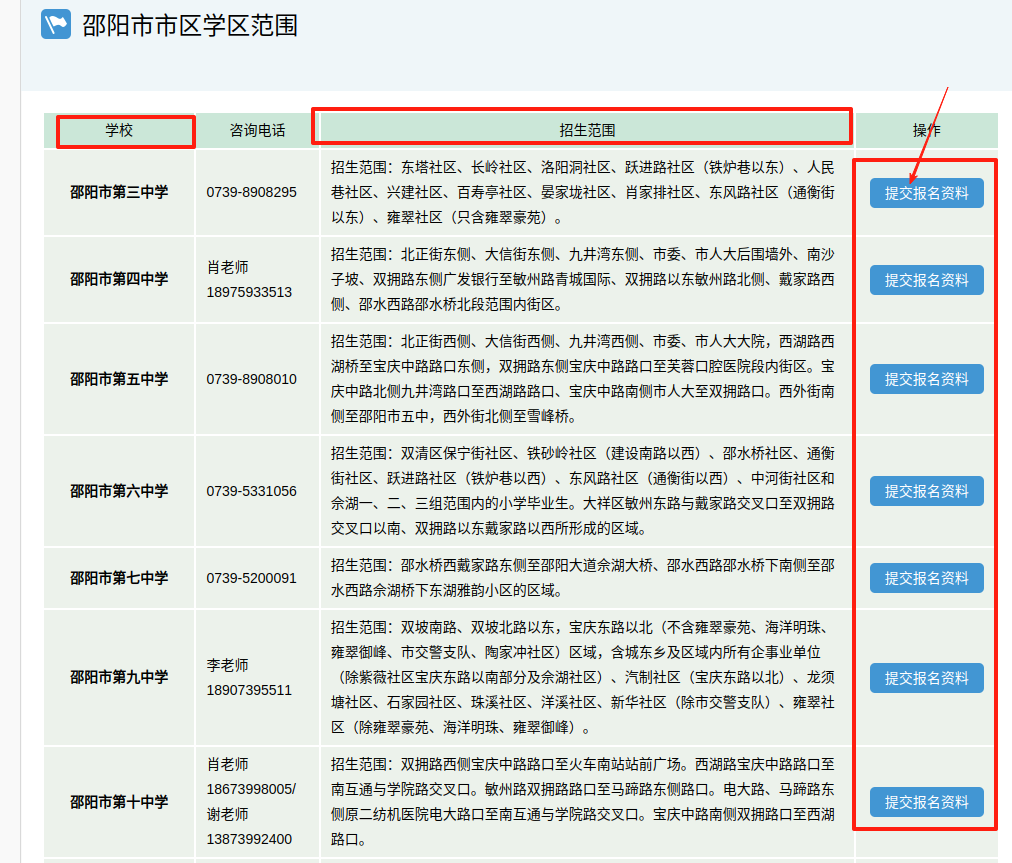1012x863 pixels.
Task: Click contact name 李老师
Action: [x=227, y=665]
